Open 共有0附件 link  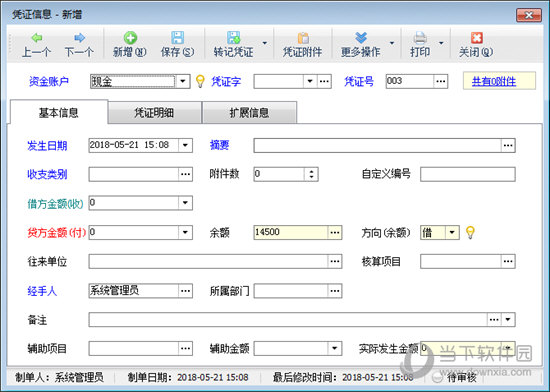pyautogui.click(x=494, y=82)
